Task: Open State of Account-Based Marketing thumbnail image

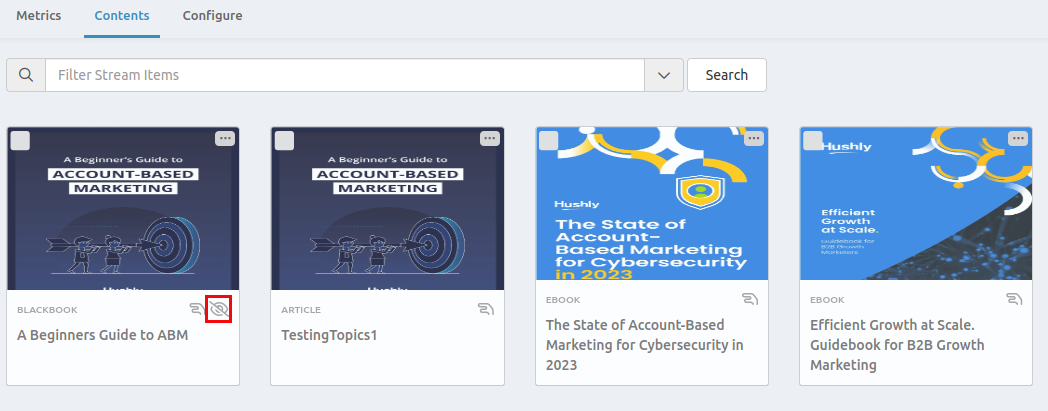Action: (x=652, y=203)
